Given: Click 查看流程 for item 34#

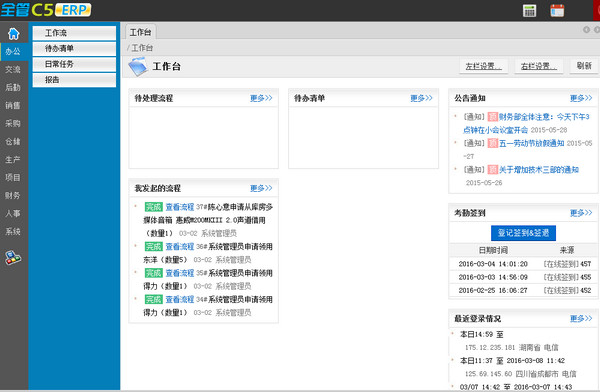Looking at the screenshot, I should click(x=179, y=299).
